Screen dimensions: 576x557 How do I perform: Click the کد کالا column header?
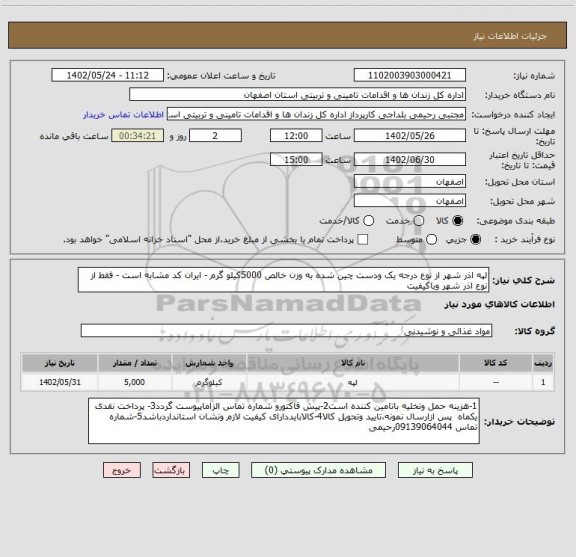tap(496, 363)
